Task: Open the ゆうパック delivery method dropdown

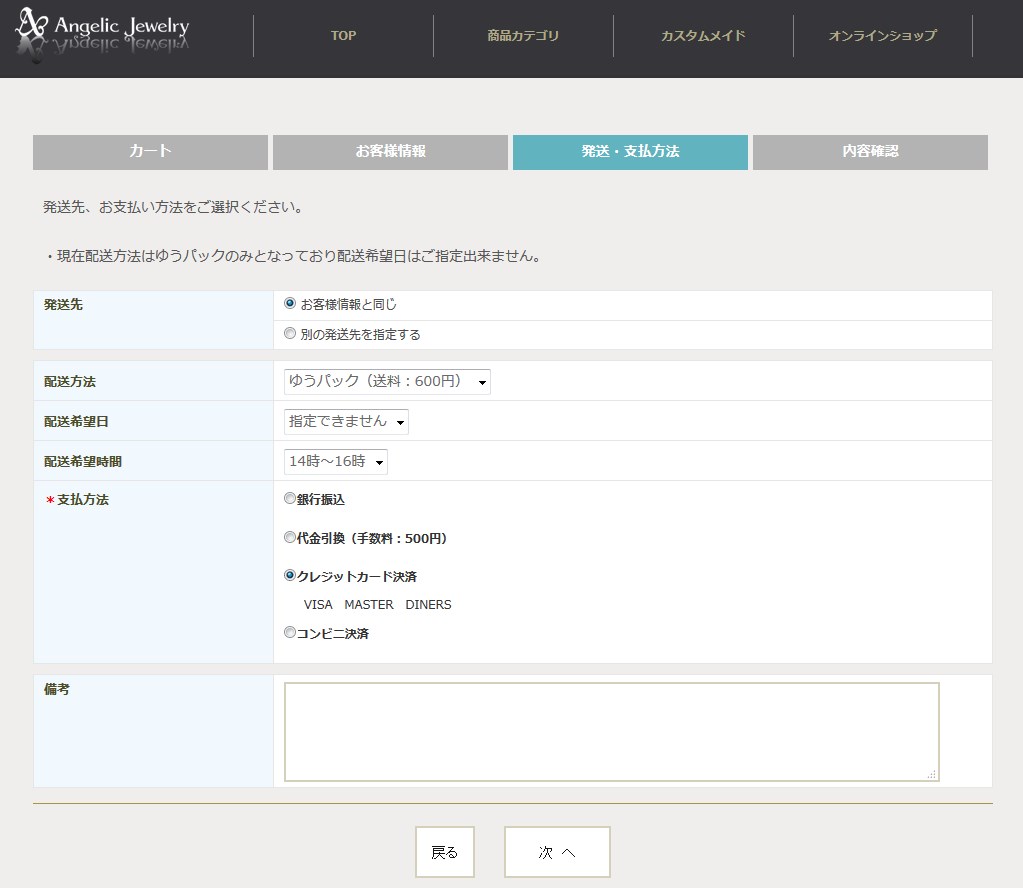Action: pyautogui.click(x=387, y=382)
